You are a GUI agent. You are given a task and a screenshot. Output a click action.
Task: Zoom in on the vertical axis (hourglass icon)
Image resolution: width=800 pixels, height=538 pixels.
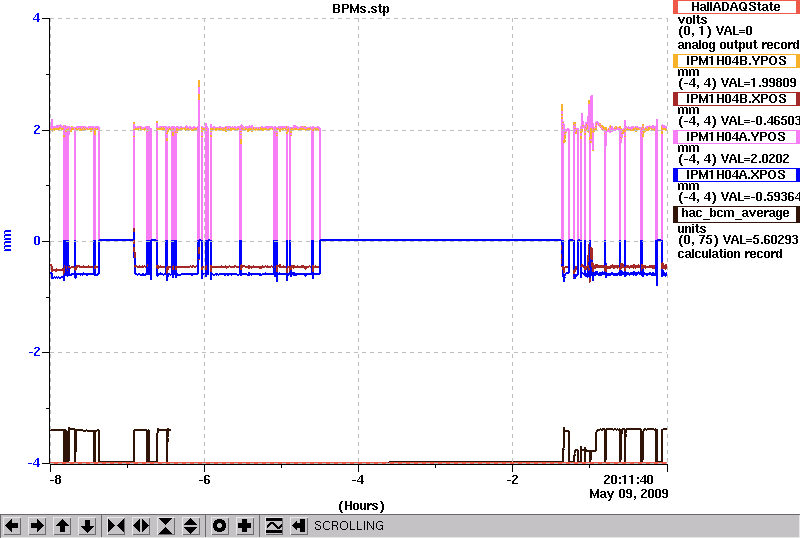tap(166, 526)
